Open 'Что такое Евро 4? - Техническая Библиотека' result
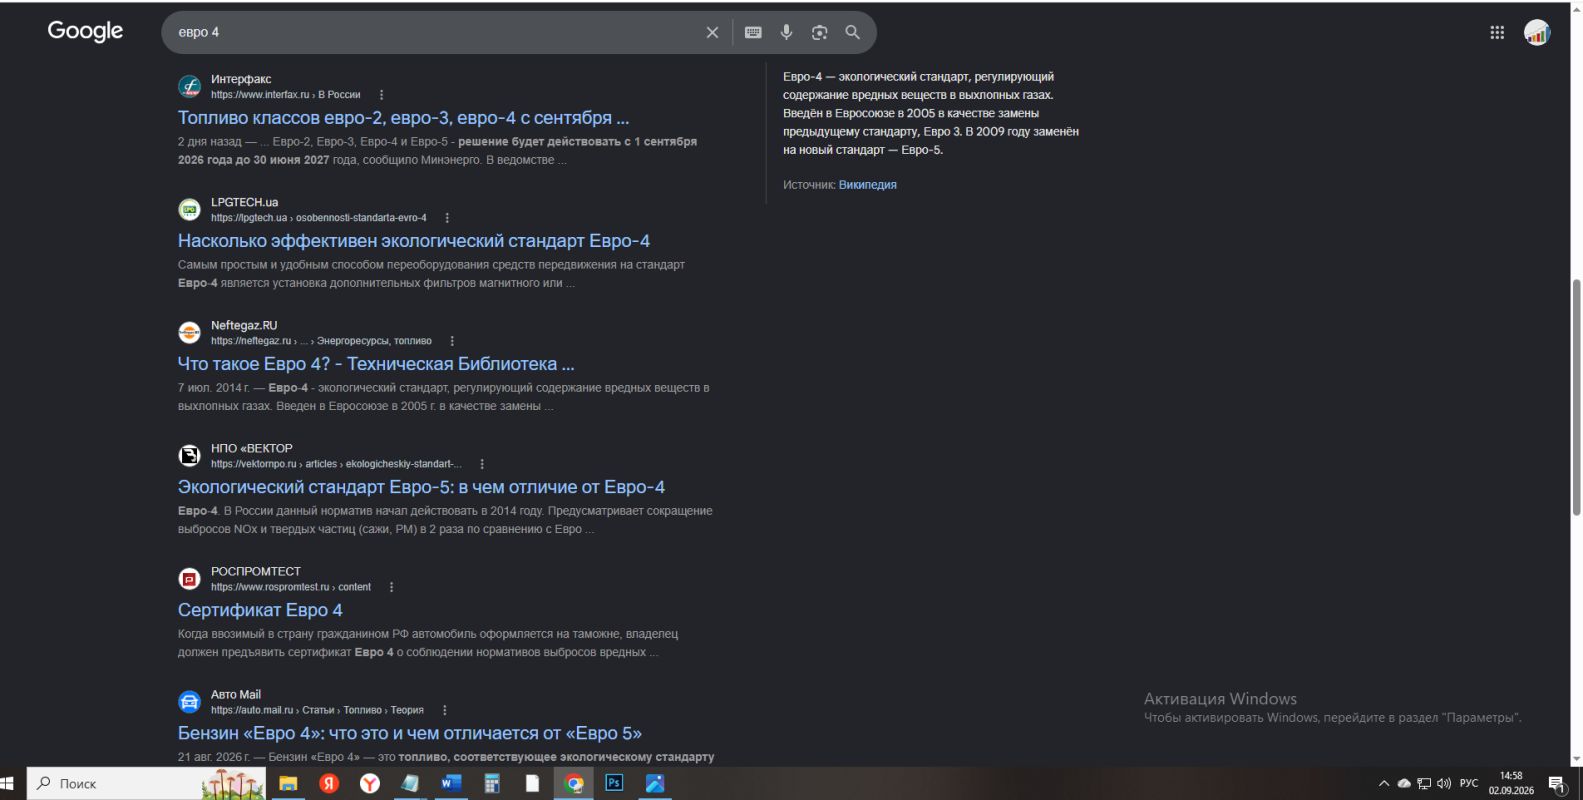The height and width of the screenshot is (800, 1583). click(x=376, y=364)
